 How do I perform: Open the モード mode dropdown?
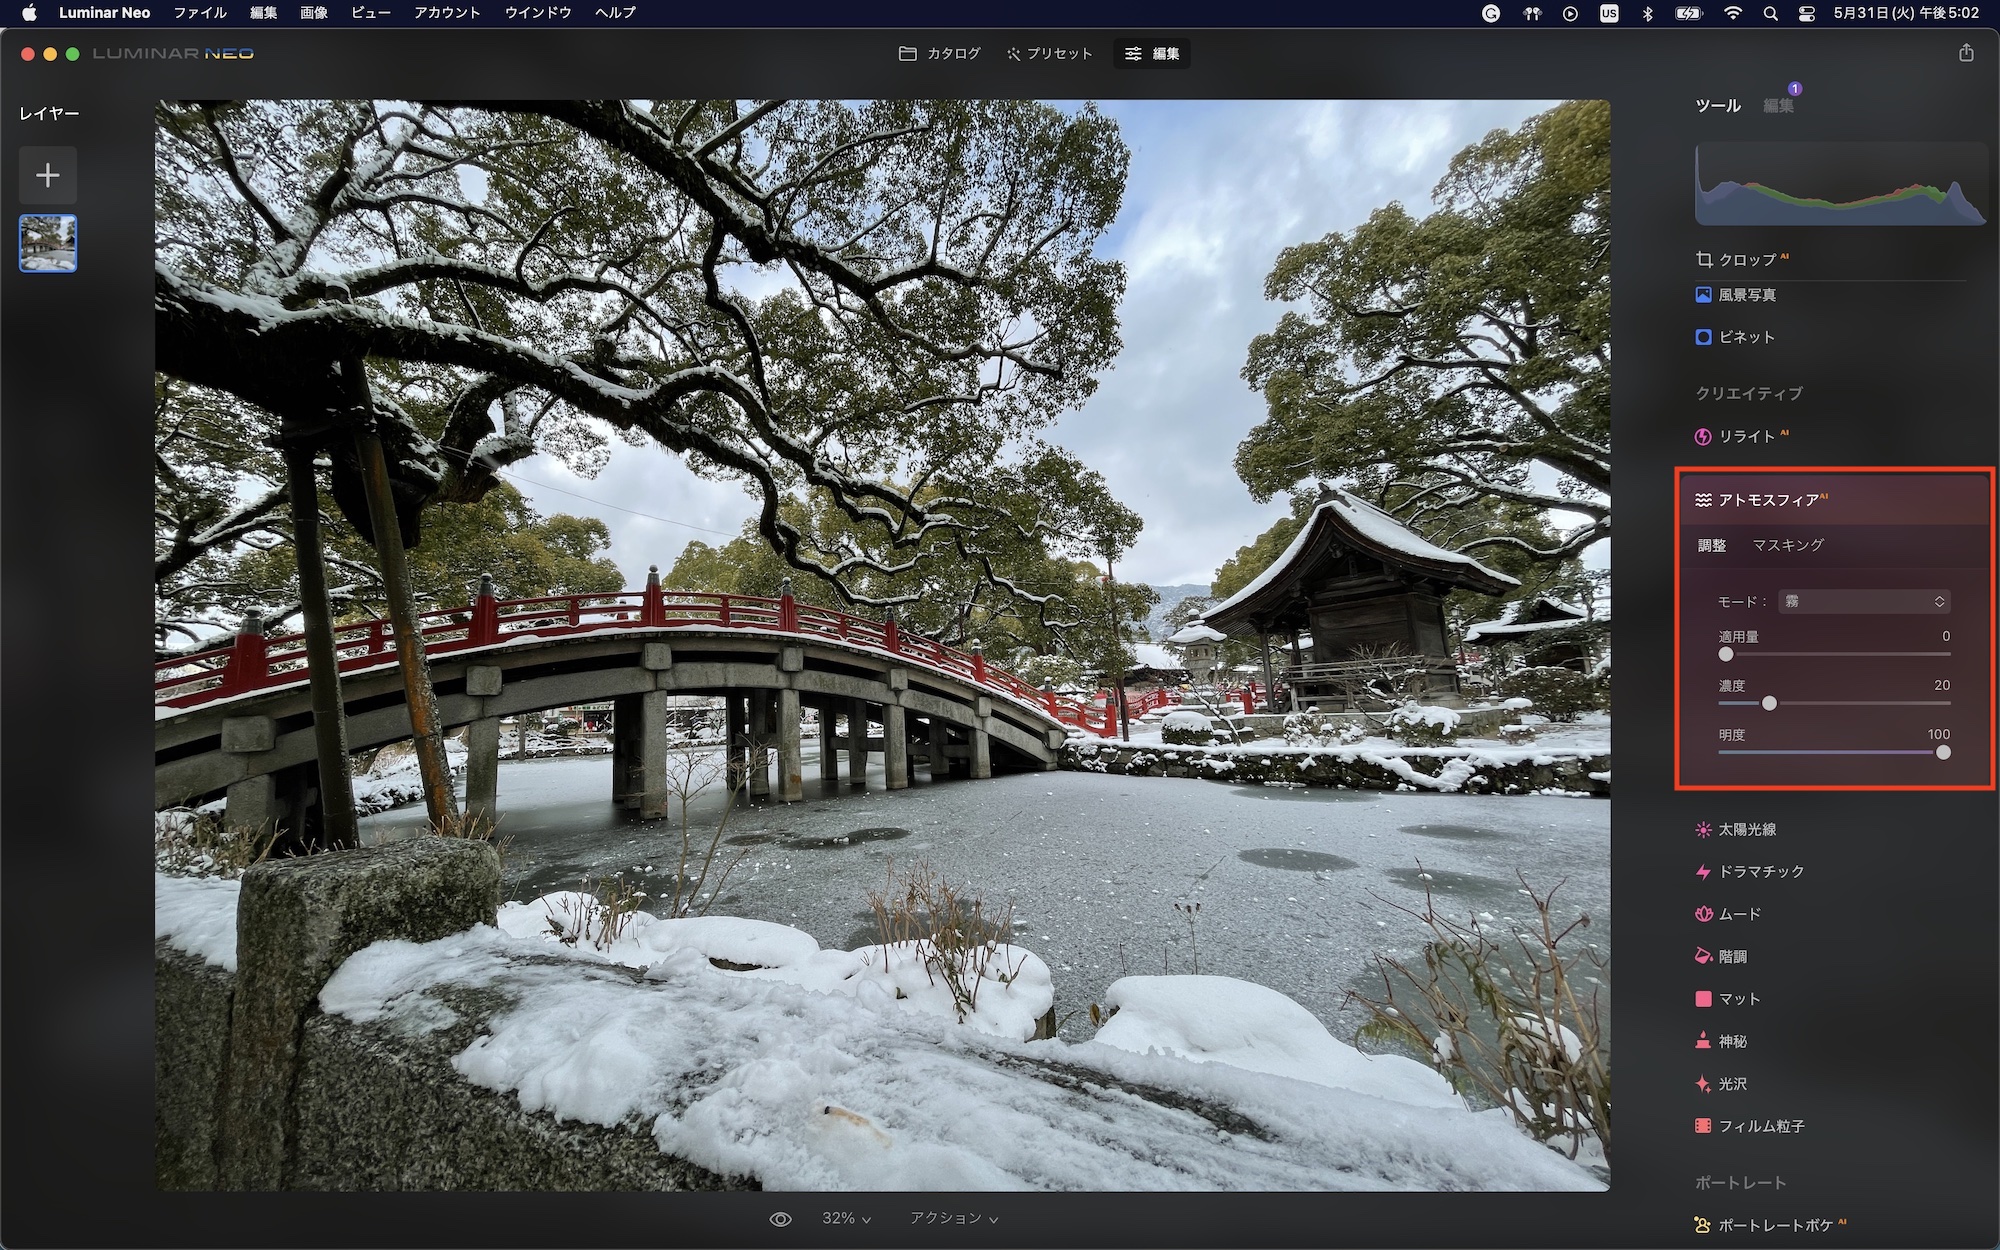coord(1863,601)
